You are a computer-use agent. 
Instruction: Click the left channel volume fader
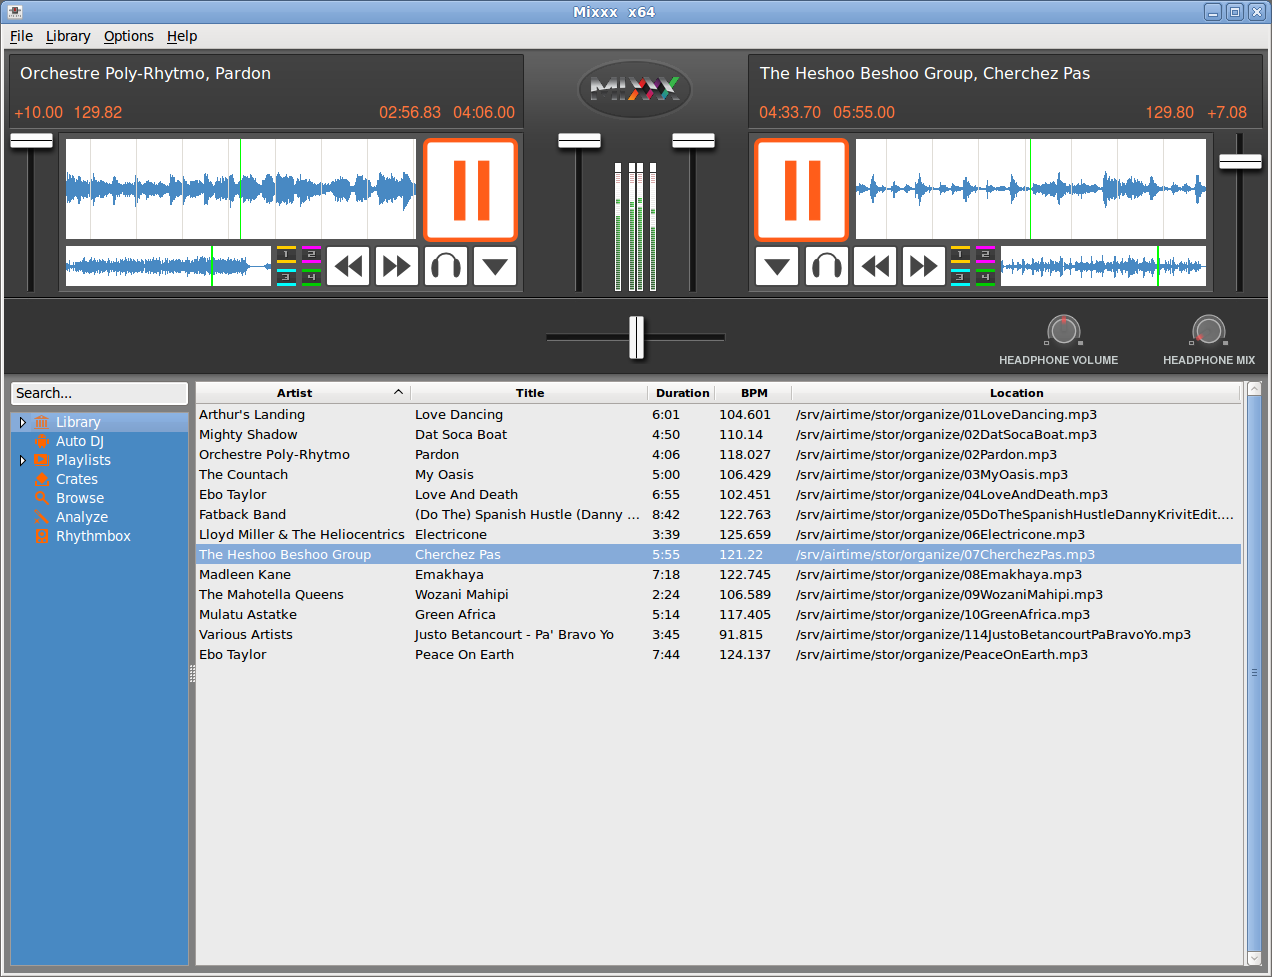[579, 141]
